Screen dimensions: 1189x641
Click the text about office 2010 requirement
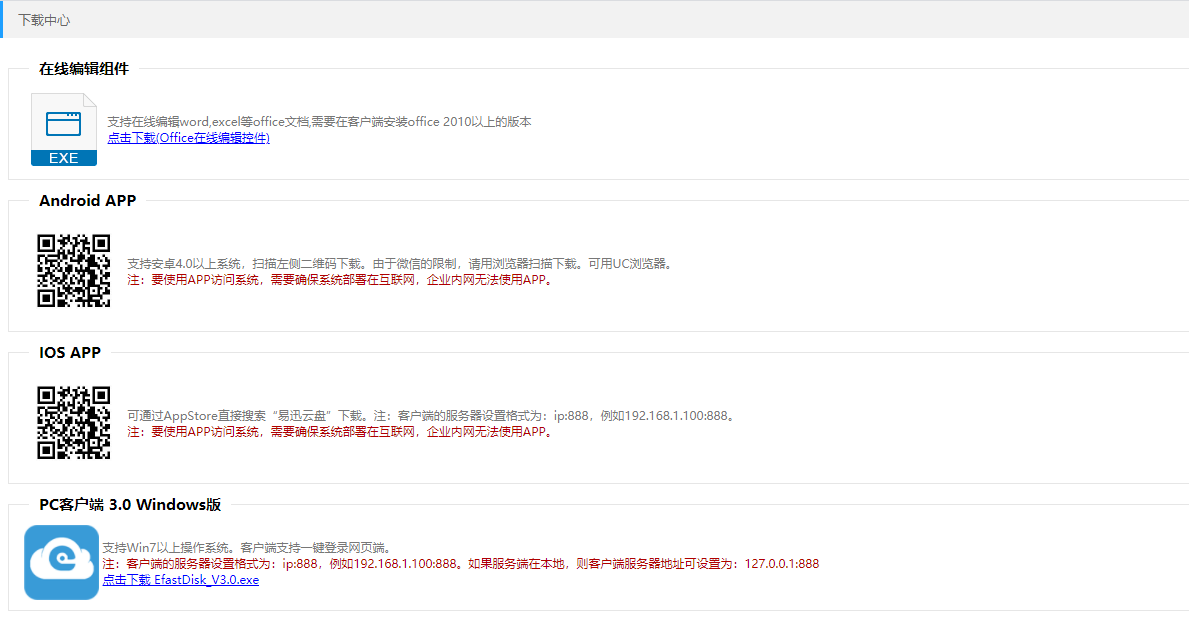(319, 121)
